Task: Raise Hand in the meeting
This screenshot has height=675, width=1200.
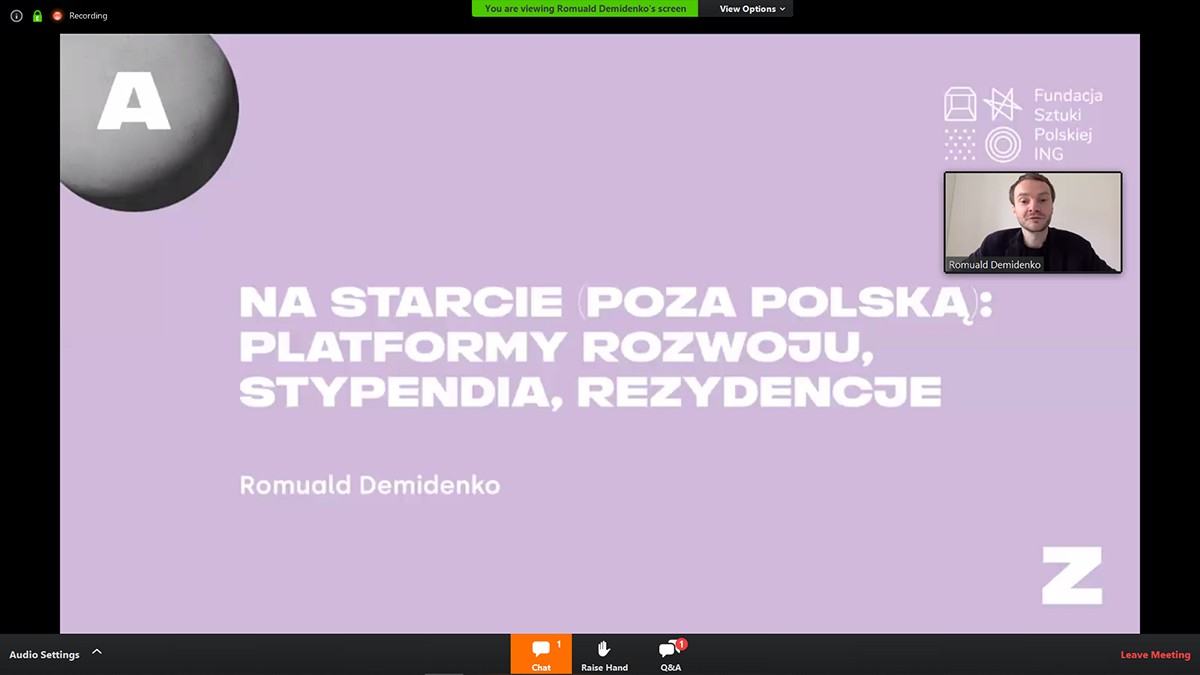Action: [x=604, y=655]
